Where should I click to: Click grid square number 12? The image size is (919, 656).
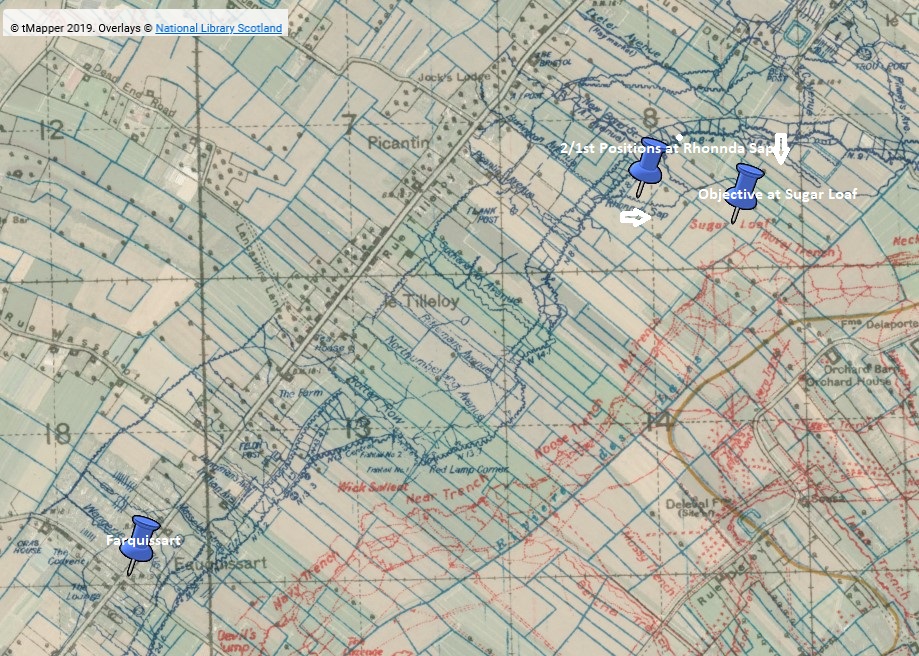point(52,130)
